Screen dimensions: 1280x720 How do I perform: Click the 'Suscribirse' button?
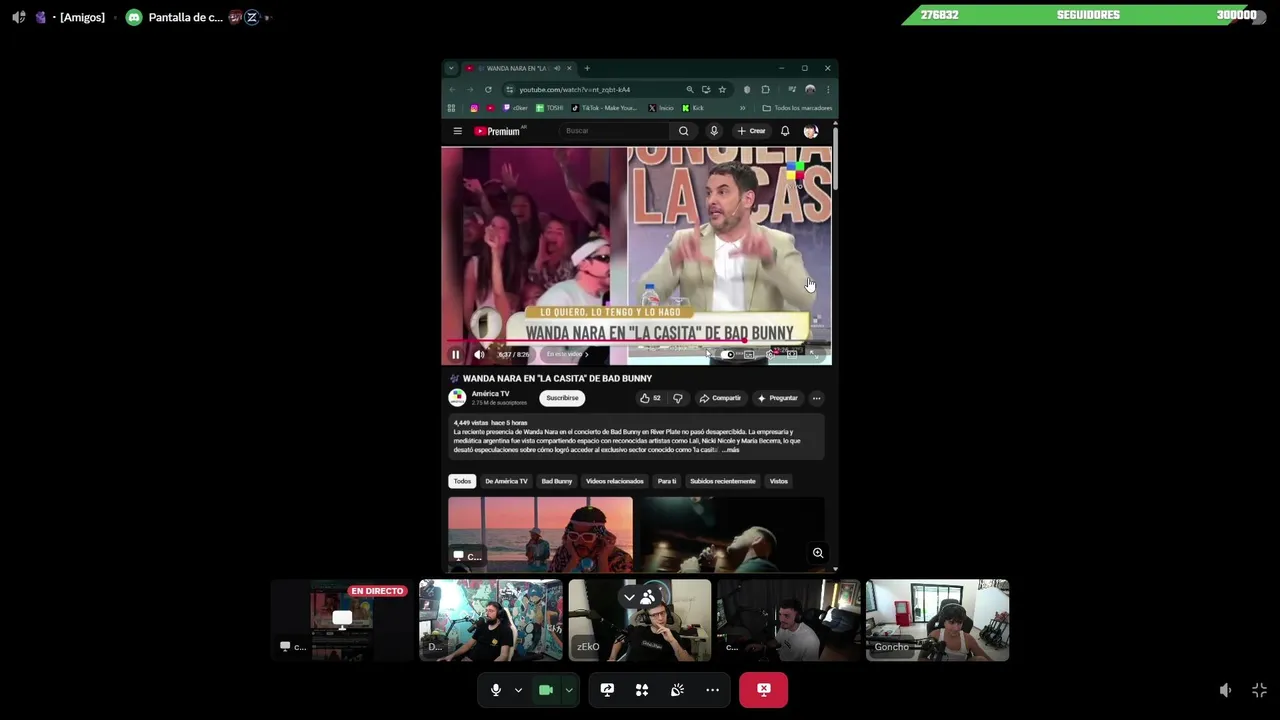click(562, 398)
